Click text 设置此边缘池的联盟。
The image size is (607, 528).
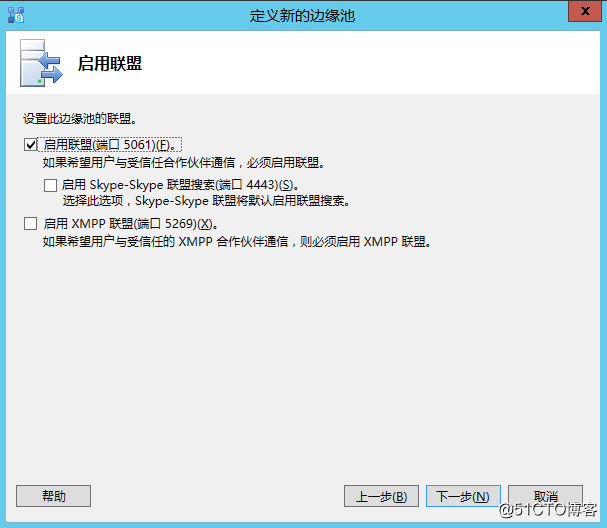[80, 118]
